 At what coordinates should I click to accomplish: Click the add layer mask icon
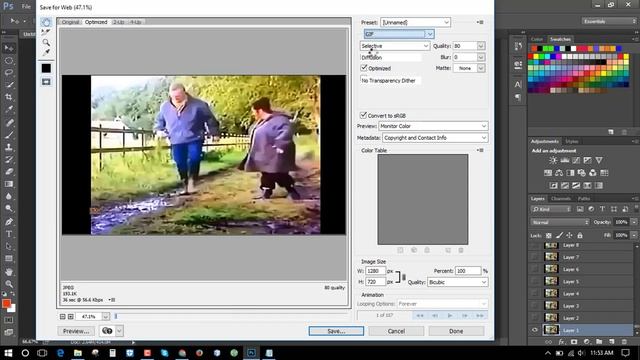click(x=574, y=342)
